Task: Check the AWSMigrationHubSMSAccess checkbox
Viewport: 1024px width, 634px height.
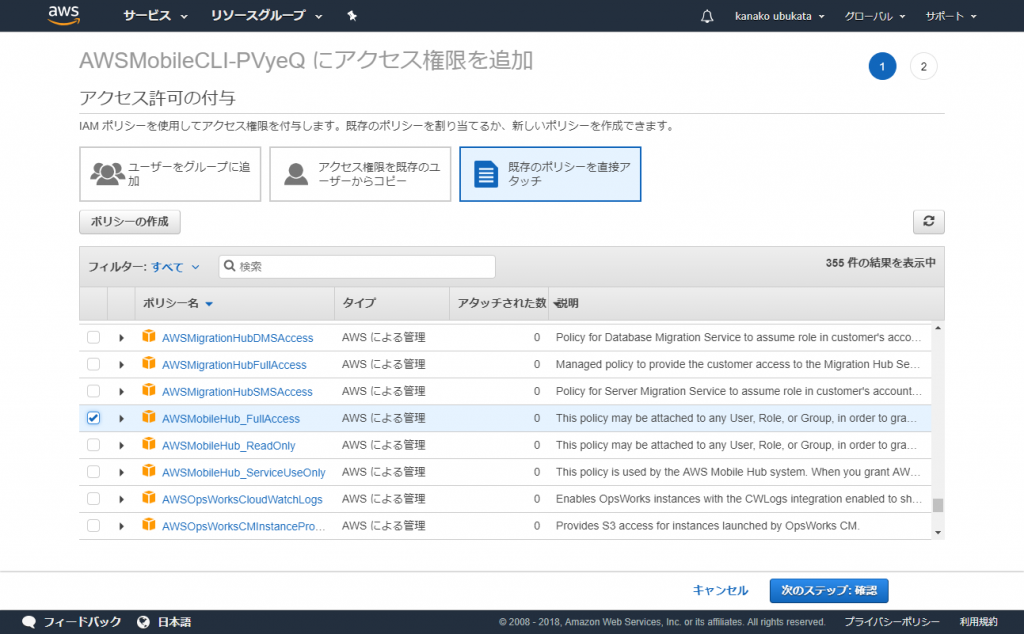Action: point(93,390)
